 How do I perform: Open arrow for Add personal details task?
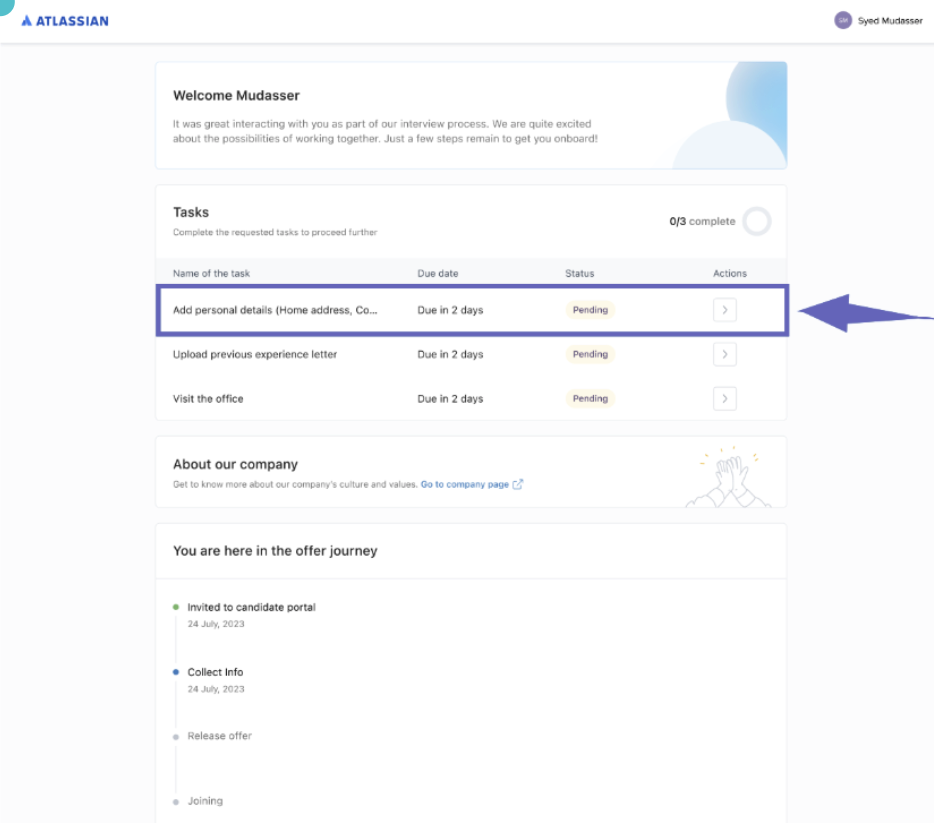(725, 310)
